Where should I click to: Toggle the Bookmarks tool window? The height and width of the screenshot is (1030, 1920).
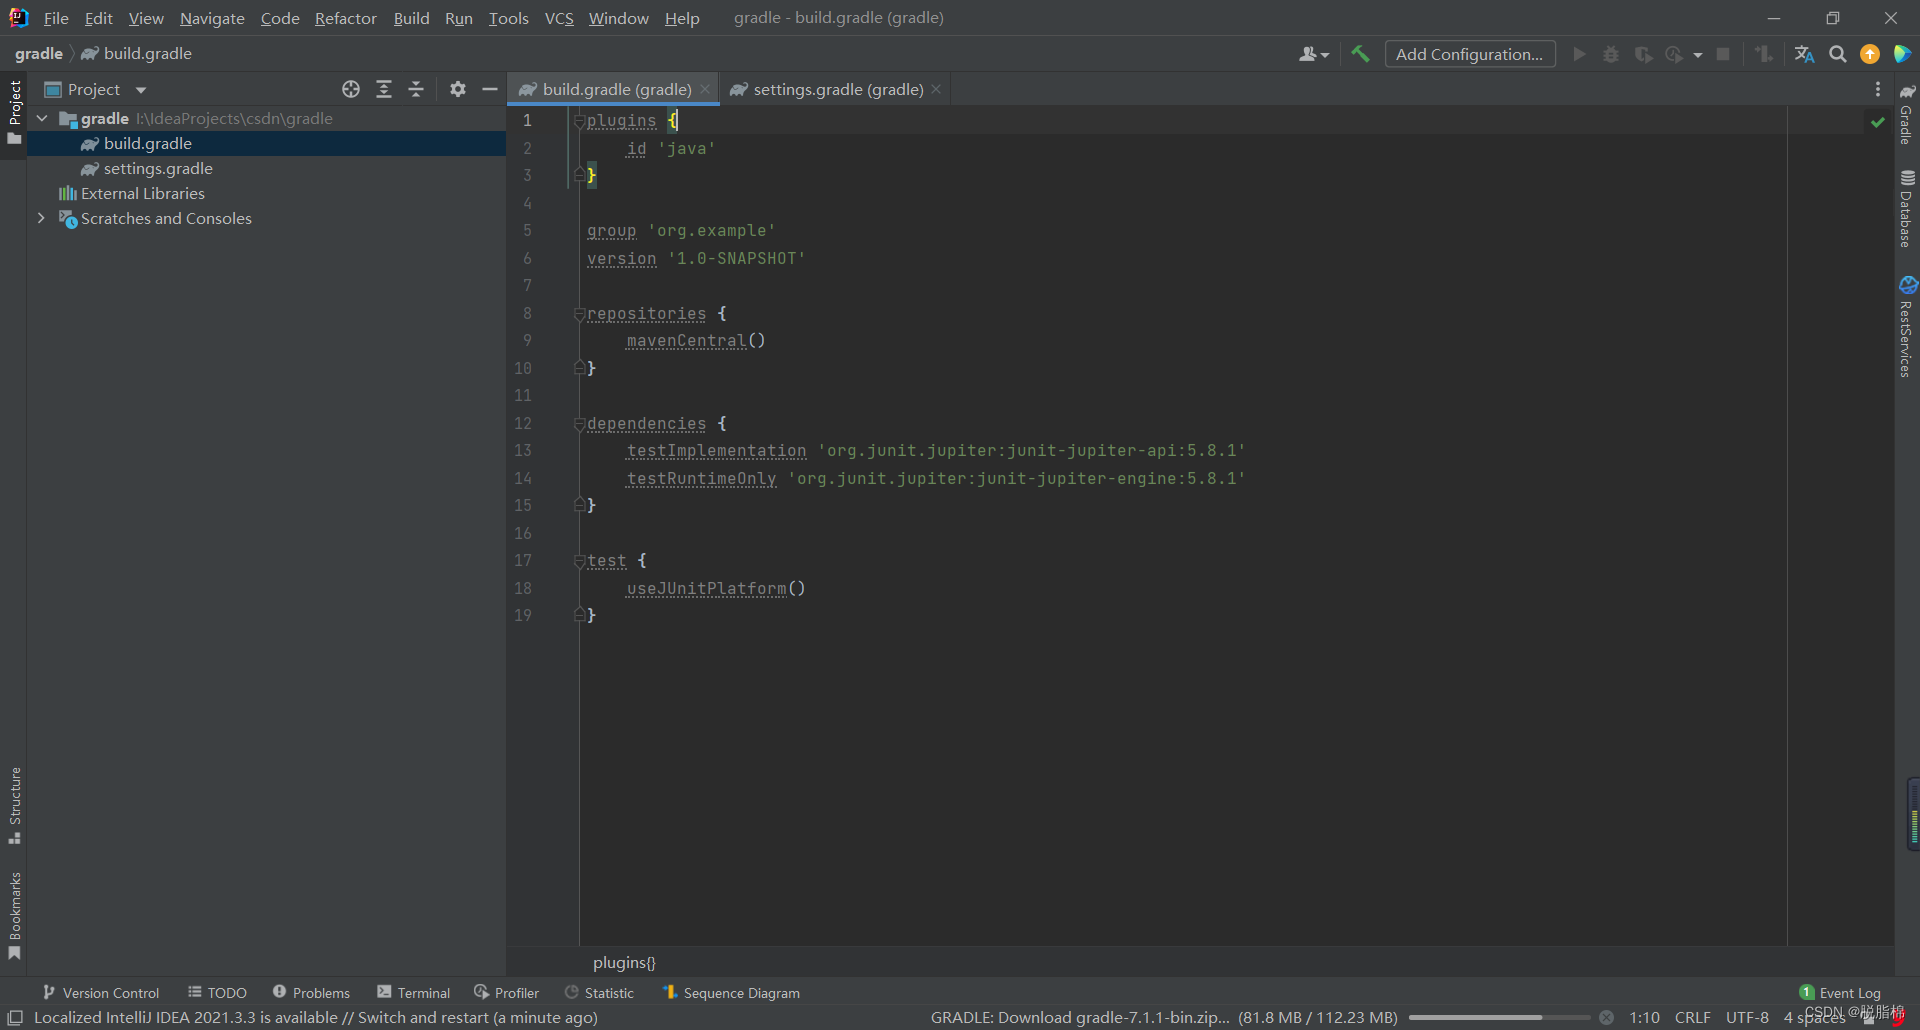(14, 915)
